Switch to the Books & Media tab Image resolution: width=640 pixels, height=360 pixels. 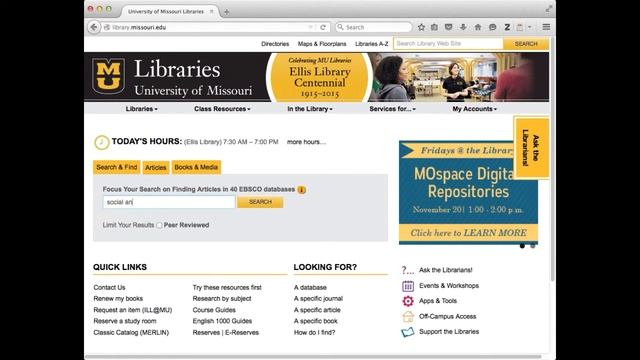click(196, 167)
